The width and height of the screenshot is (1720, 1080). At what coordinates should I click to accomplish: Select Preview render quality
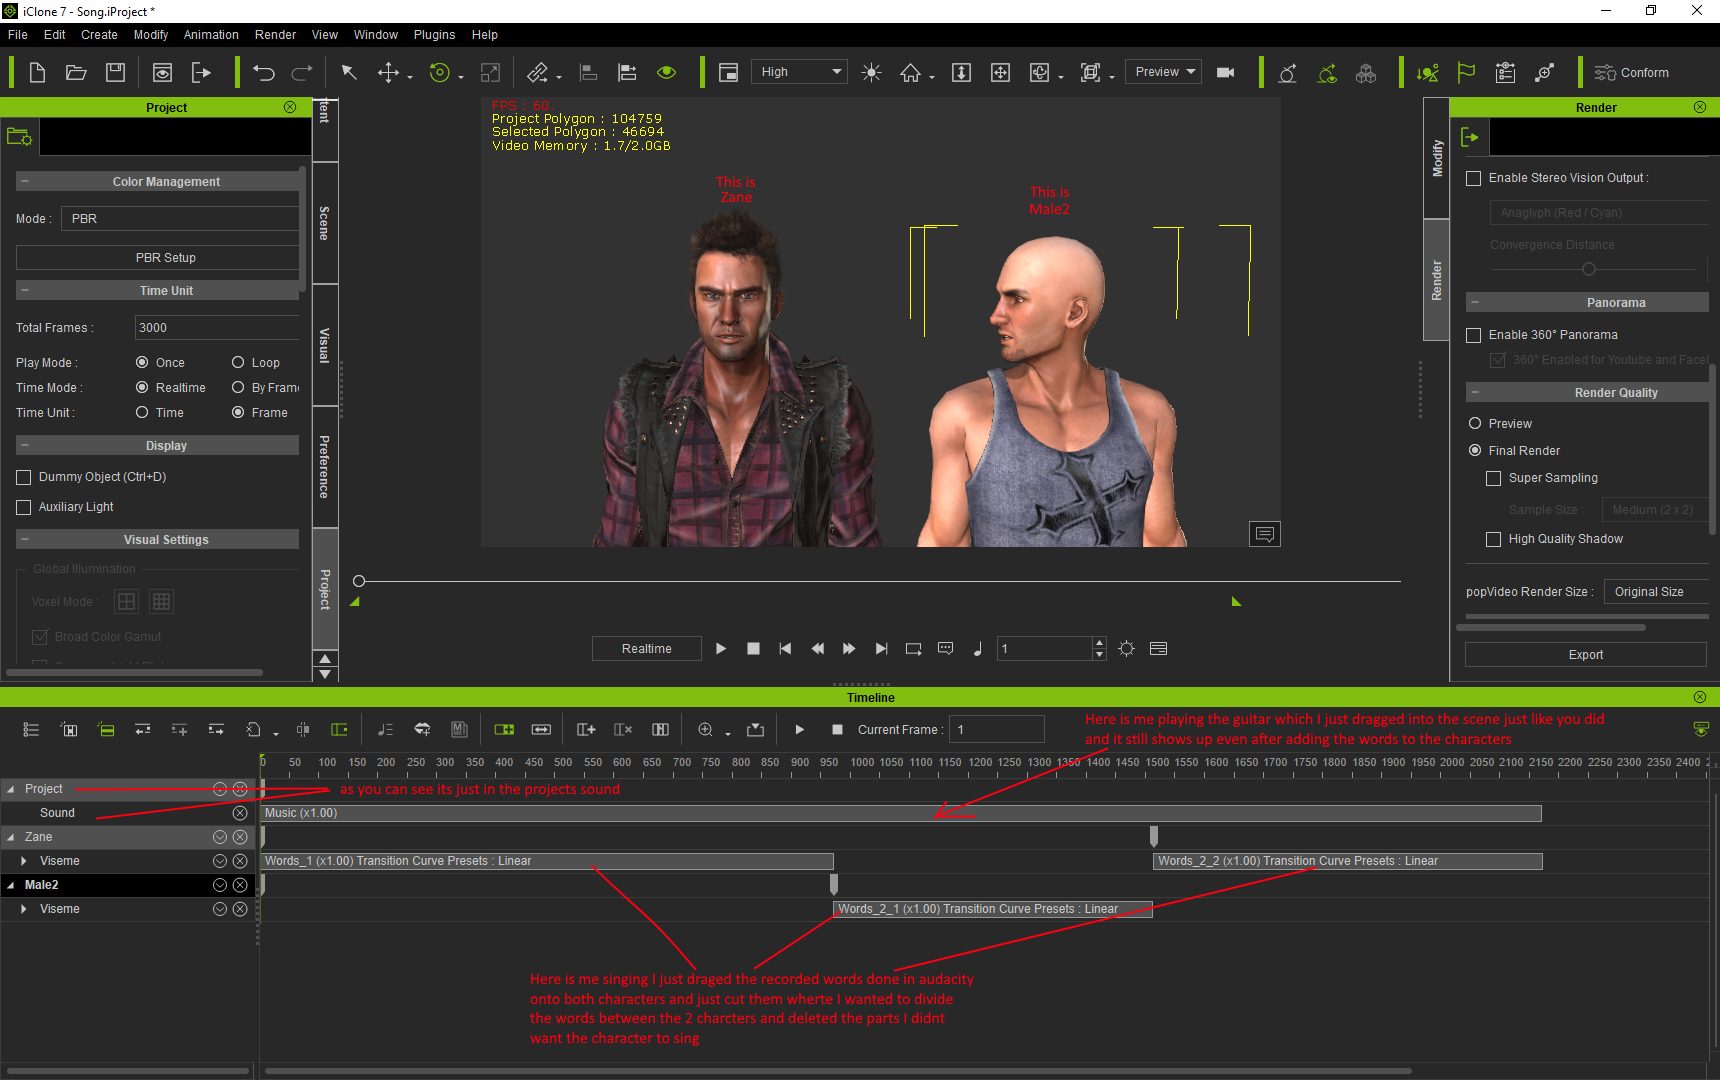click(1475, 424)
